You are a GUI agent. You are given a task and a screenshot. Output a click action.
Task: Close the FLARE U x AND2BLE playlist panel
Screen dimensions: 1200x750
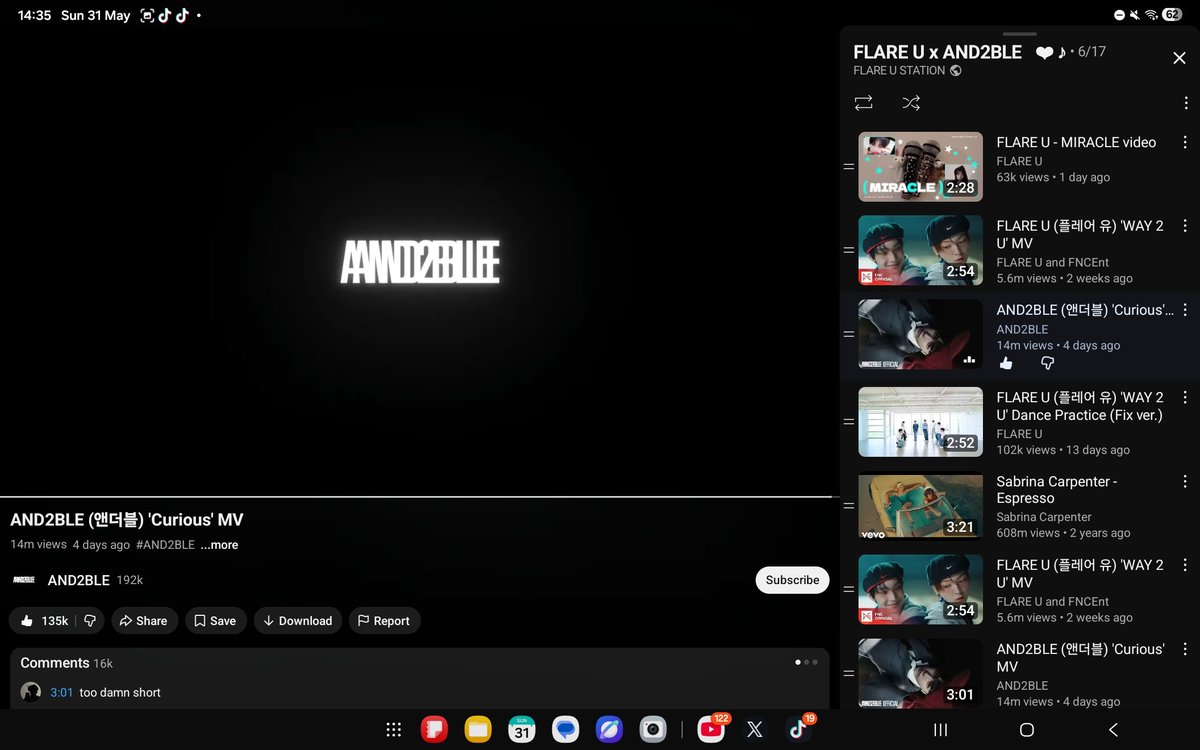(1179, 58)
